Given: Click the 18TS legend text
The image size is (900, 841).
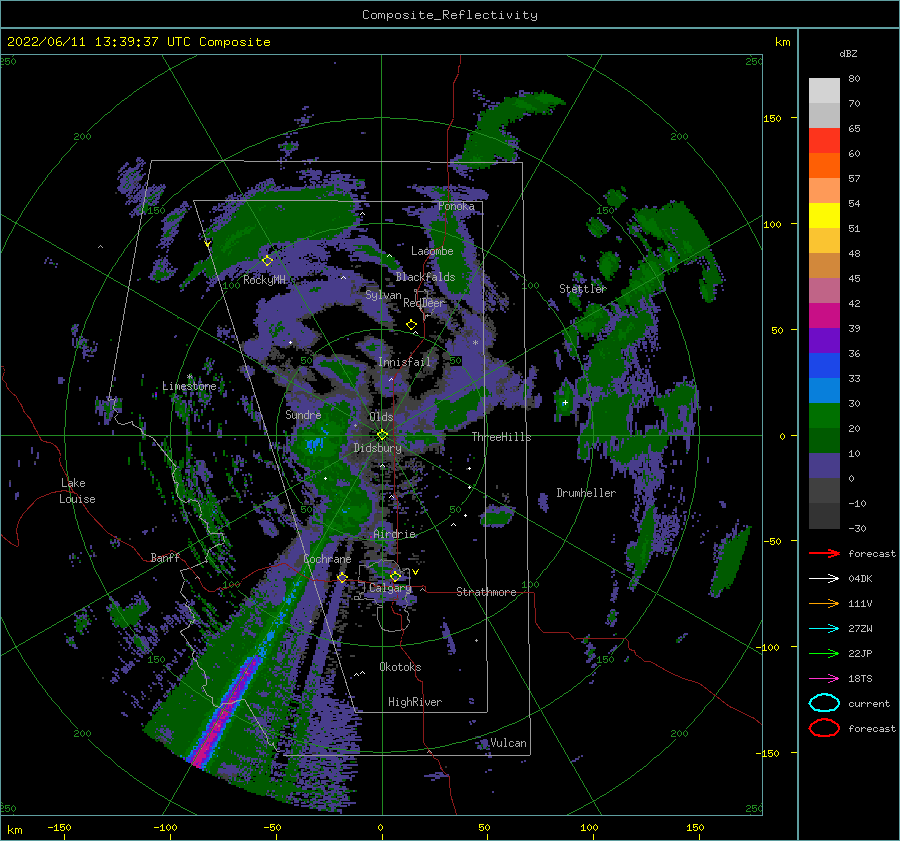Looking at the screenshot, I should click(x=860, y=679).
